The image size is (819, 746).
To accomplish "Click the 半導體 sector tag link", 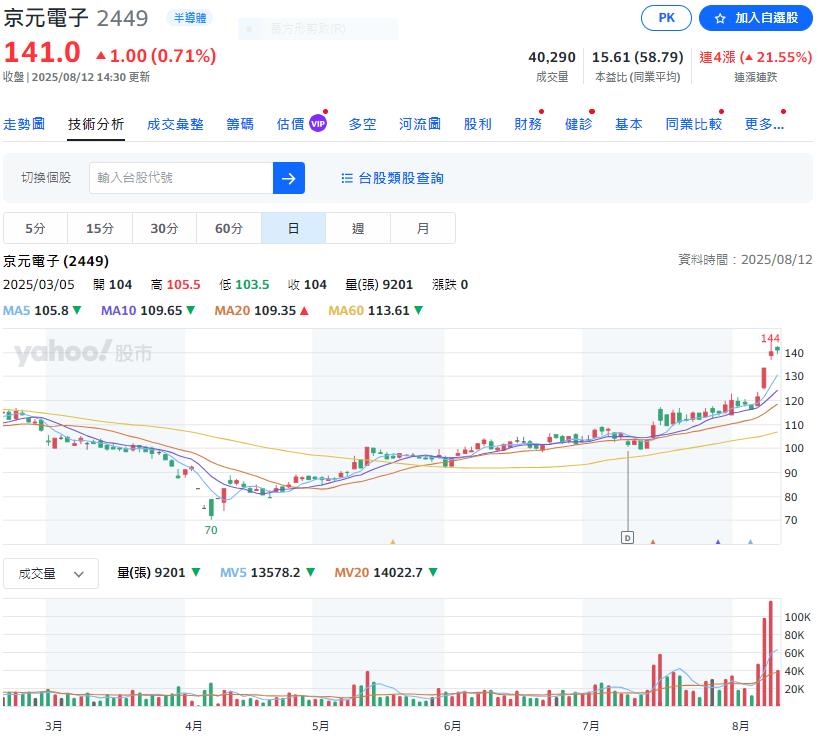I will click(189, 18).
